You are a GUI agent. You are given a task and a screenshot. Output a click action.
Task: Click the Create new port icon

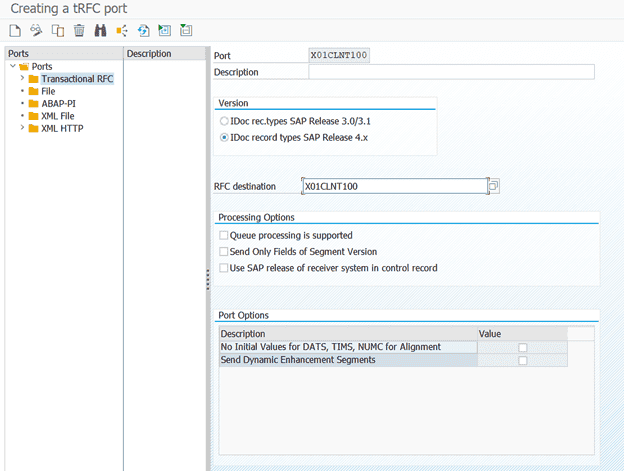coord(14,31)
